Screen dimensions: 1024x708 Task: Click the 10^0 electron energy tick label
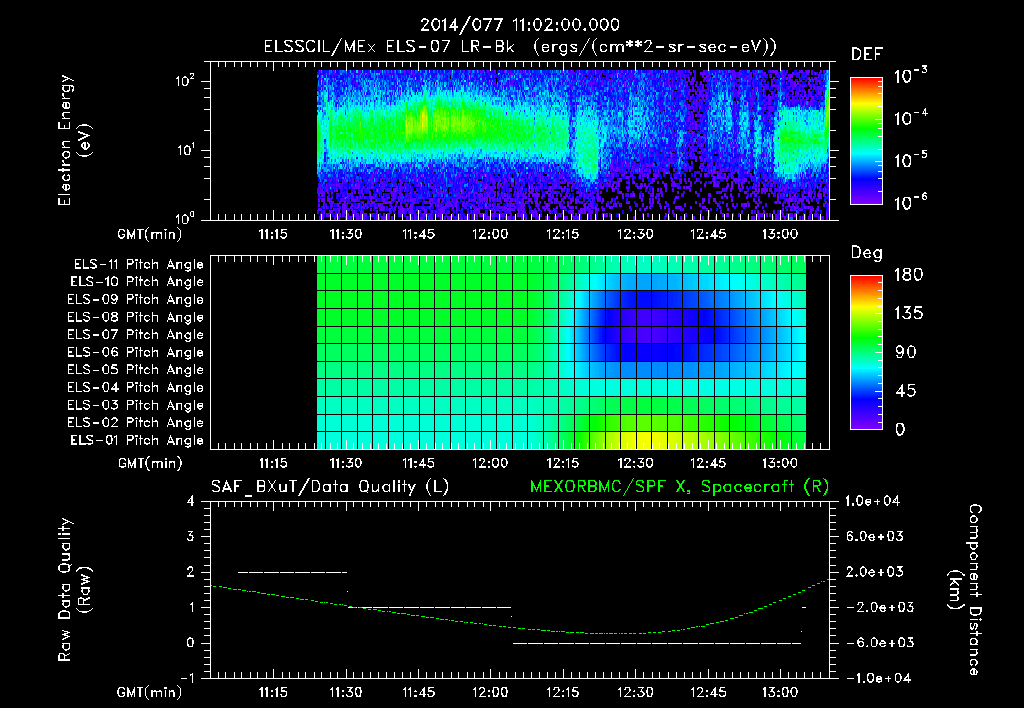(x=185, y=217)
